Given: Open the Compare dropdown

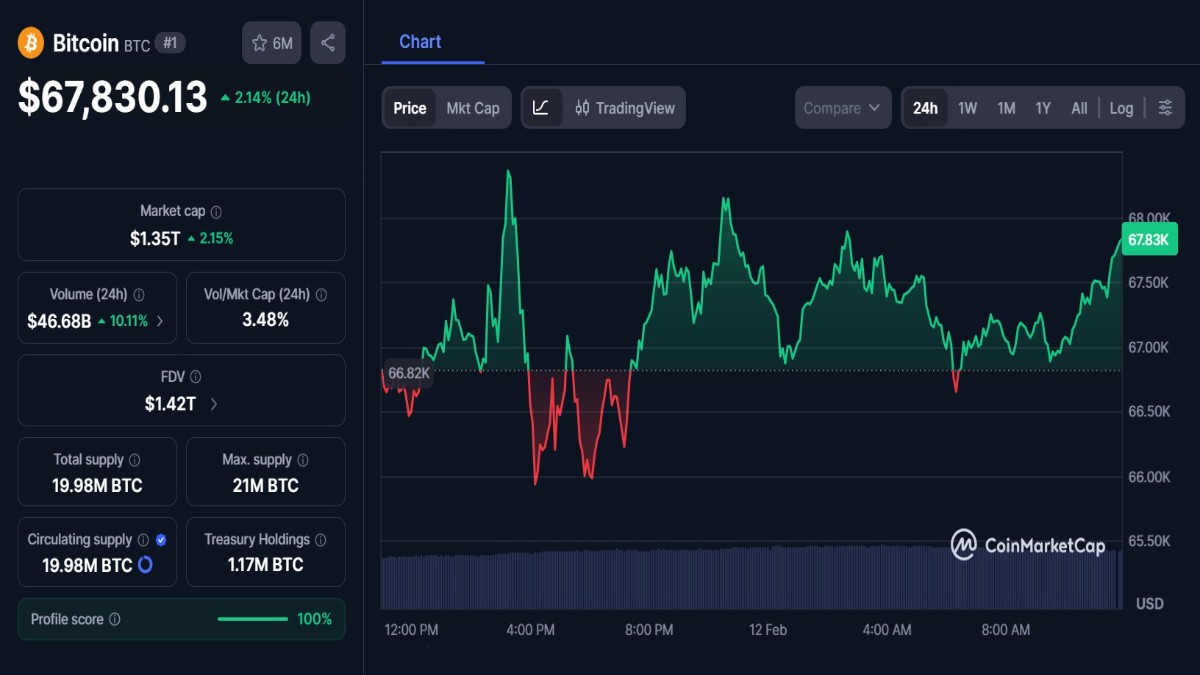Looking at the screenshot, I should point(842,107).
